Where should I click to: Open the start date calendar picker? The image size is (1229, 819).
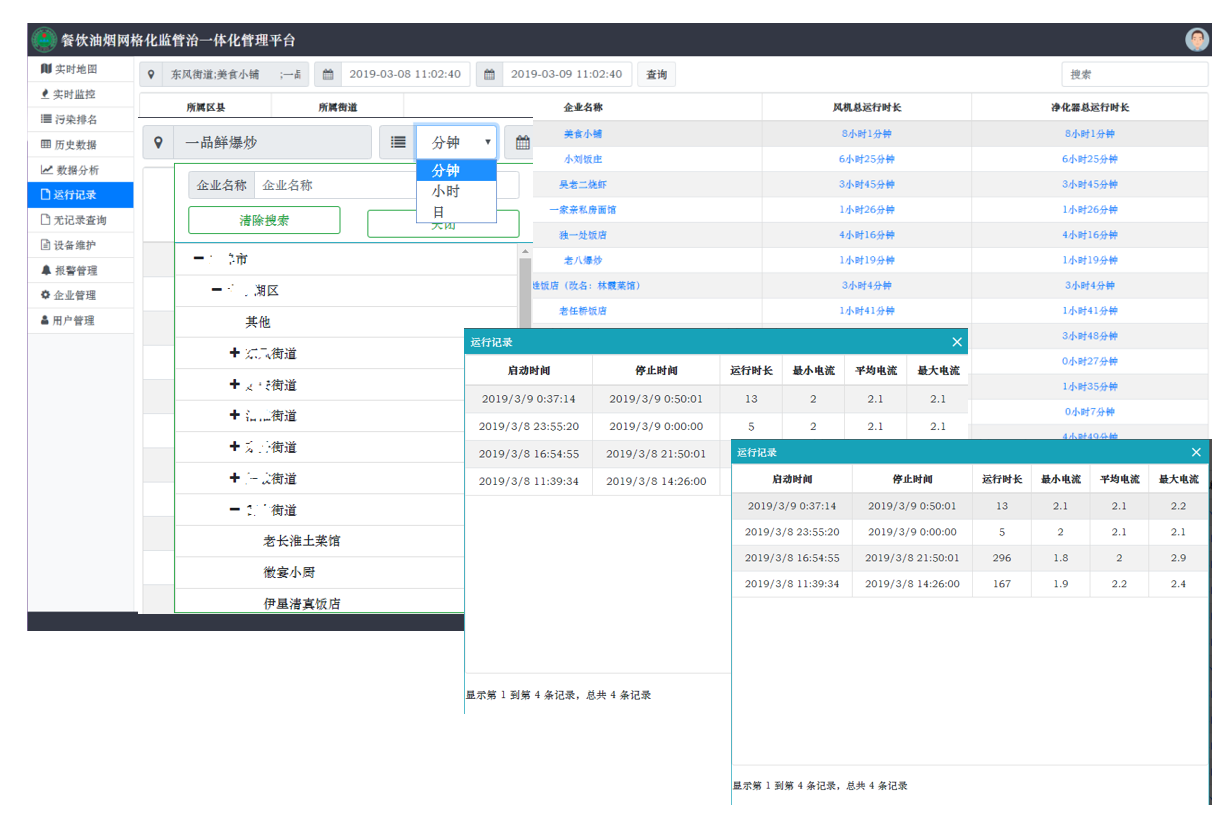click(x=328, y=73)
